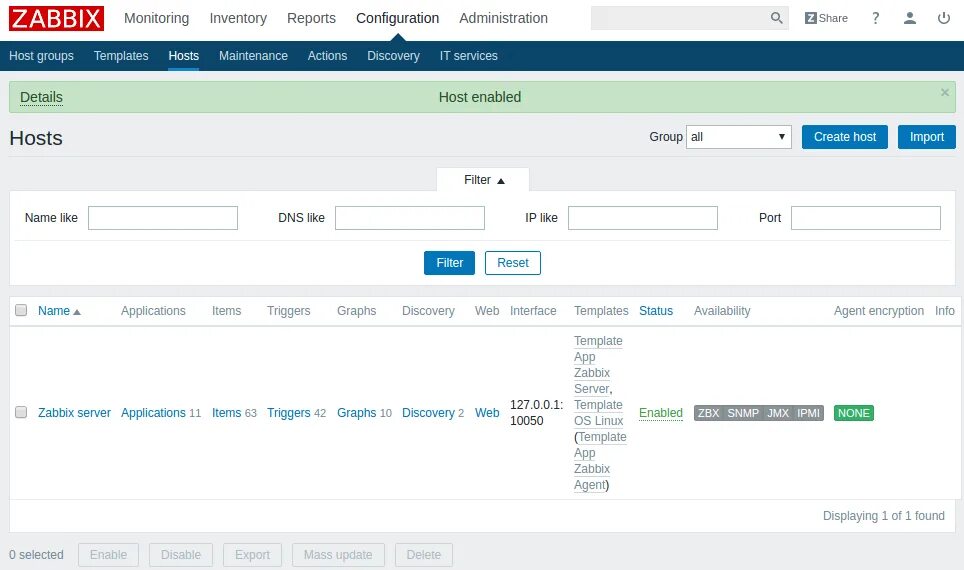
Task: Open the Zabbix server host link
Action: point(74,413)
